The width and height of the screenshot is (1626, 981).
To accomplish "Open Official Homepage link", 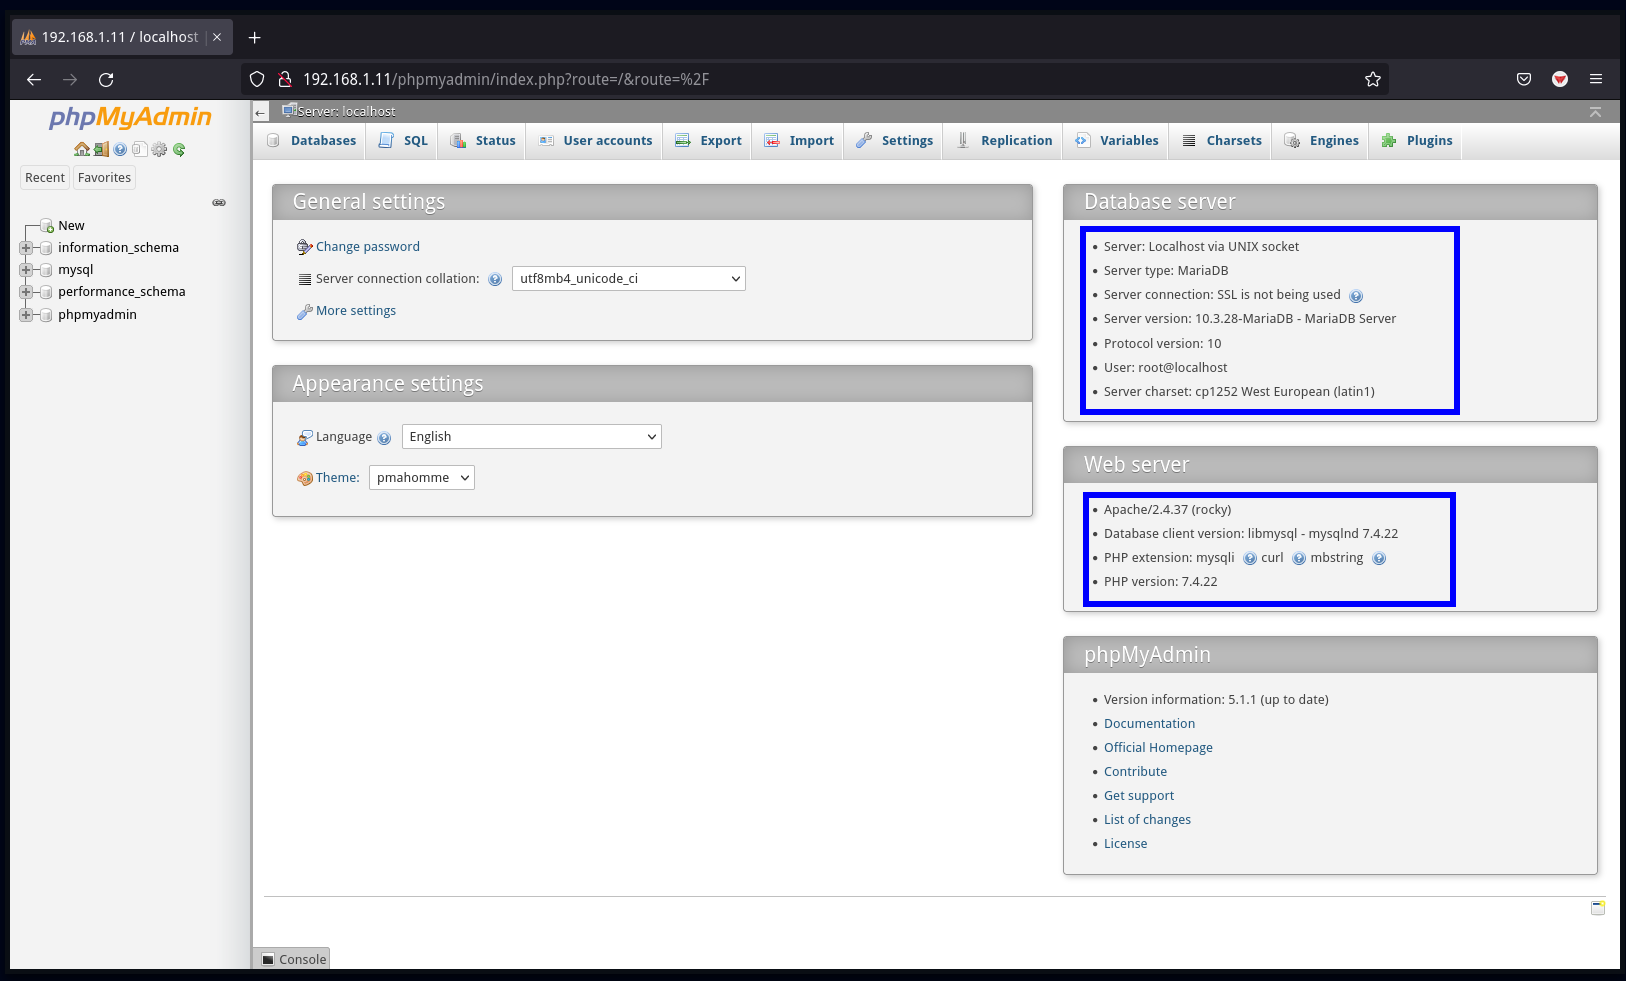I will [x=1158, y=748].
